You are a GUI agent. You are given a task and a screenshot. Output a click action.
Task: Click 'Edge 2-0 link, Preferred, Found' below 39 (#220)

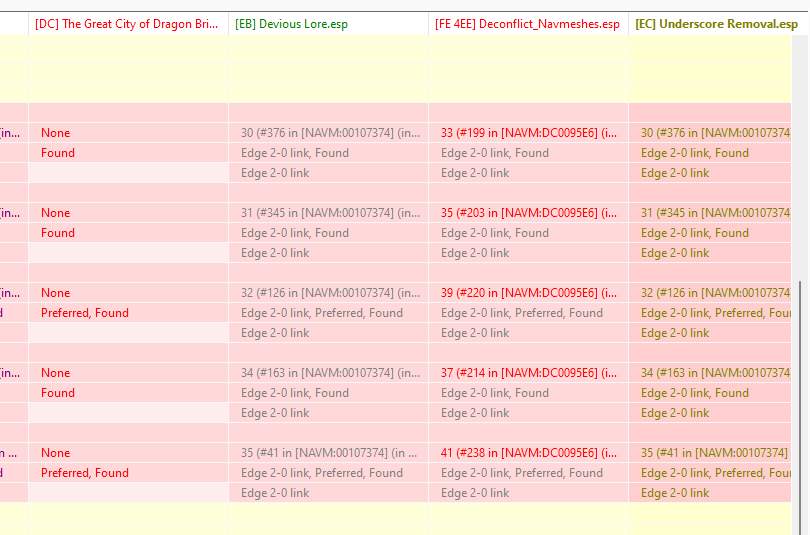tap(522, 313)
